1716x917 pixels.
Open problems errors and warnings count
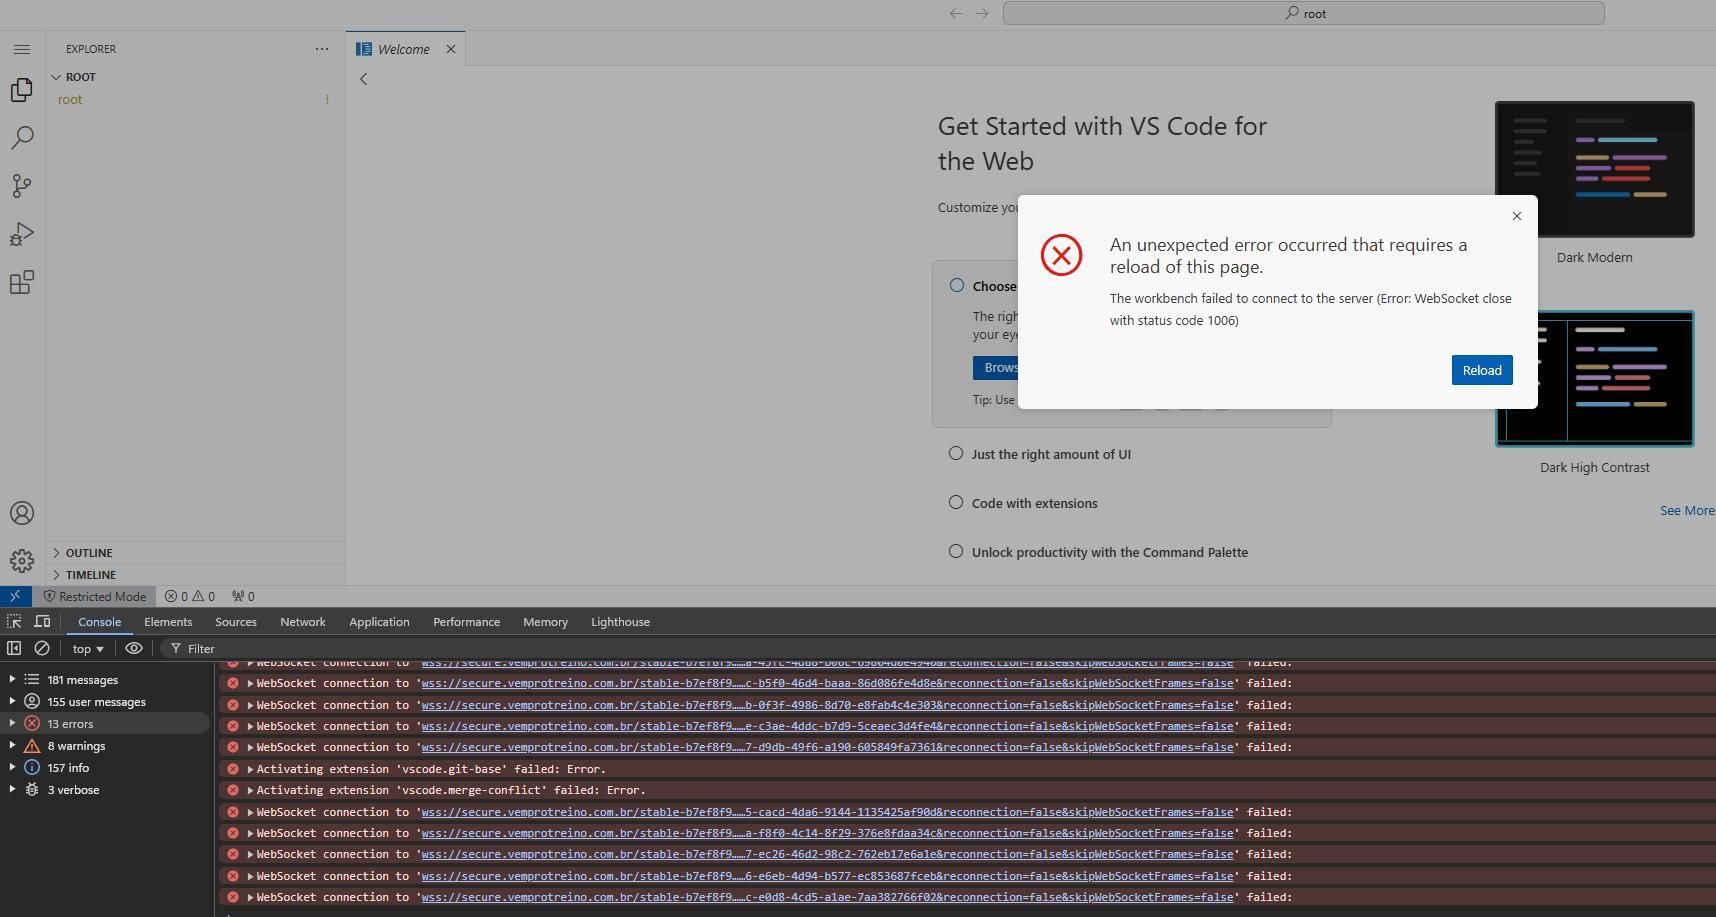click(190, 597)
